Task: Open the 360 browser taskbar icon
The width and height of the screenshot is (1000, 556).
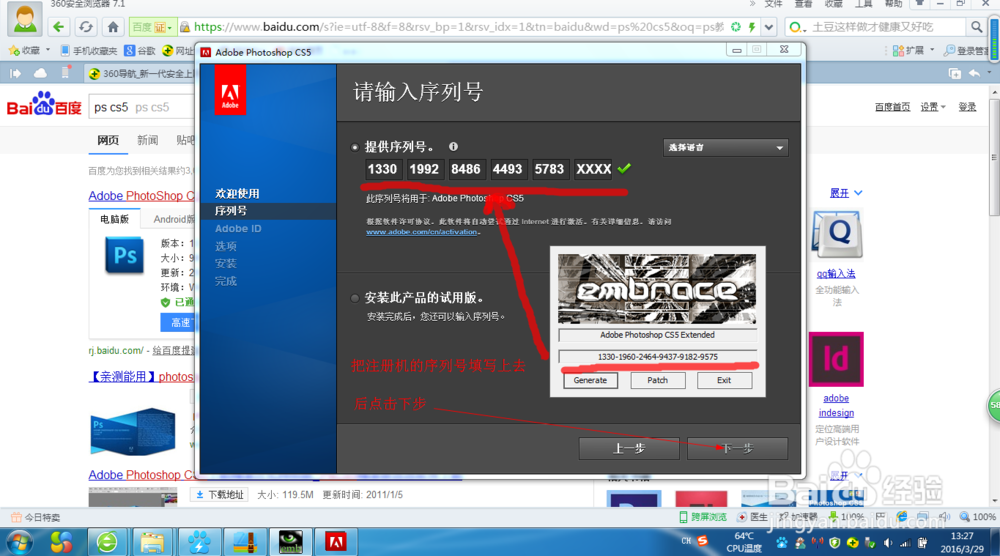Action: coord(107,542)
